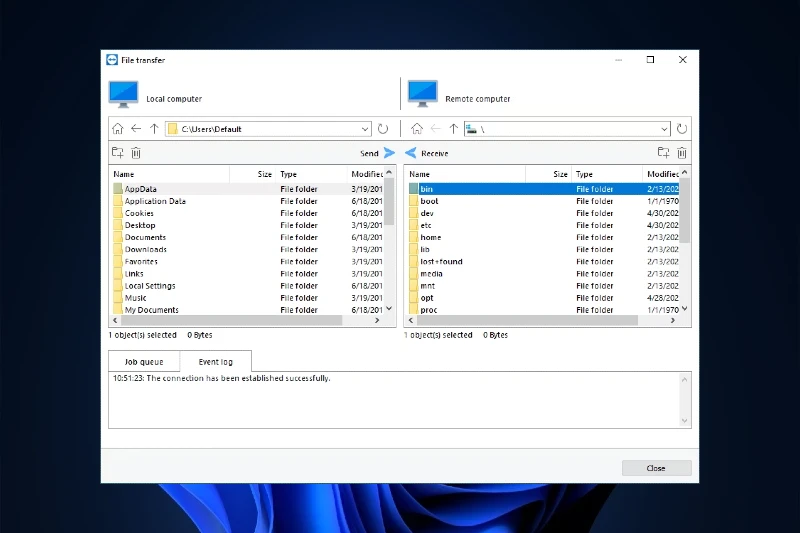This screenshot has width=800, height=533.
Task: Open the remote path dropdown
Action: tap(664, 129)
